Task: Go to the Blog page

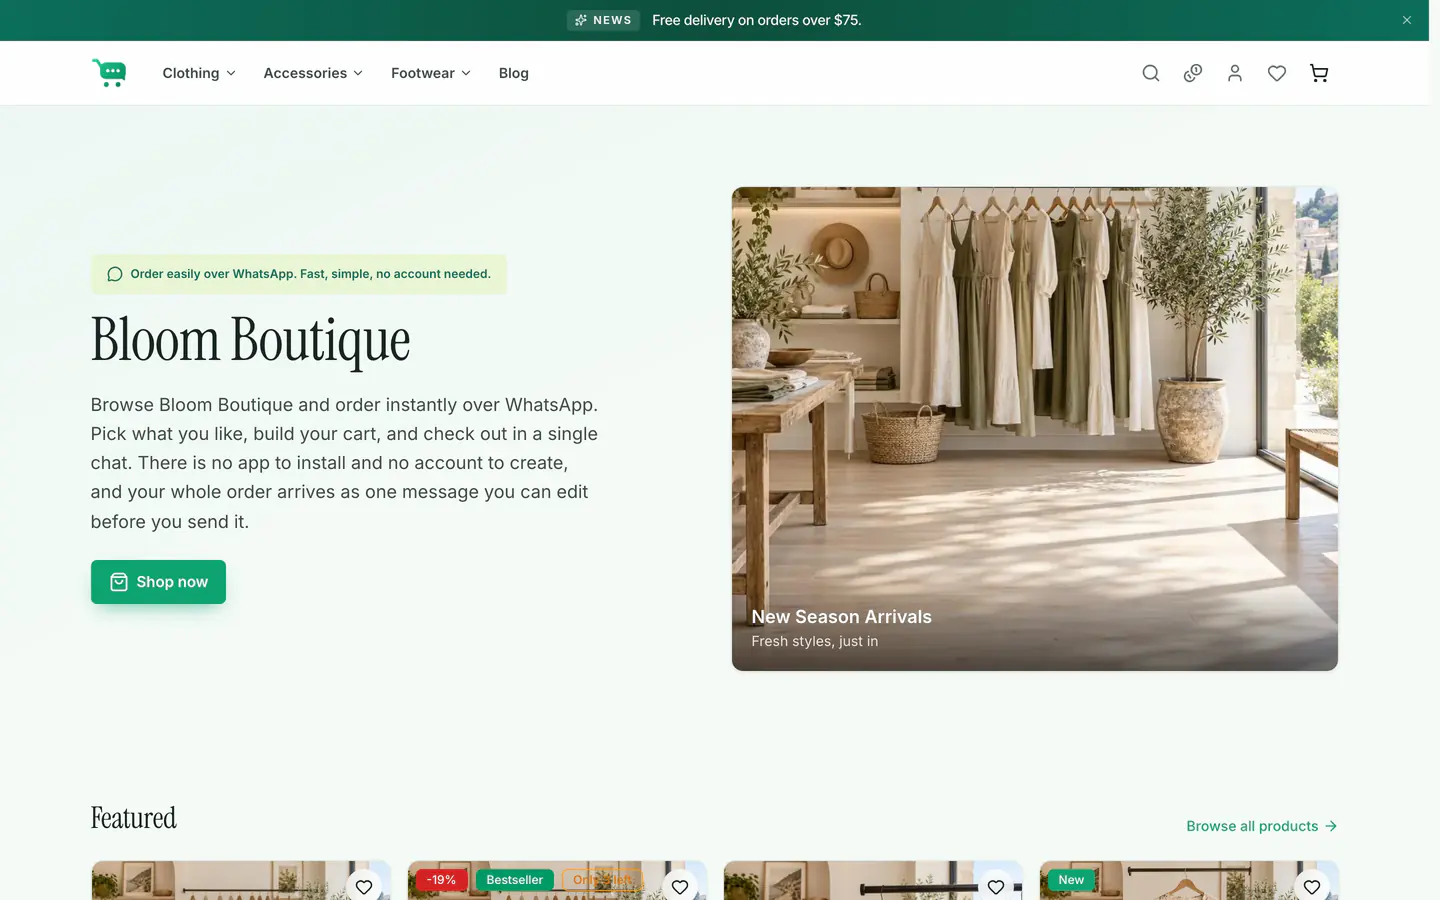Action: [514, 73]
